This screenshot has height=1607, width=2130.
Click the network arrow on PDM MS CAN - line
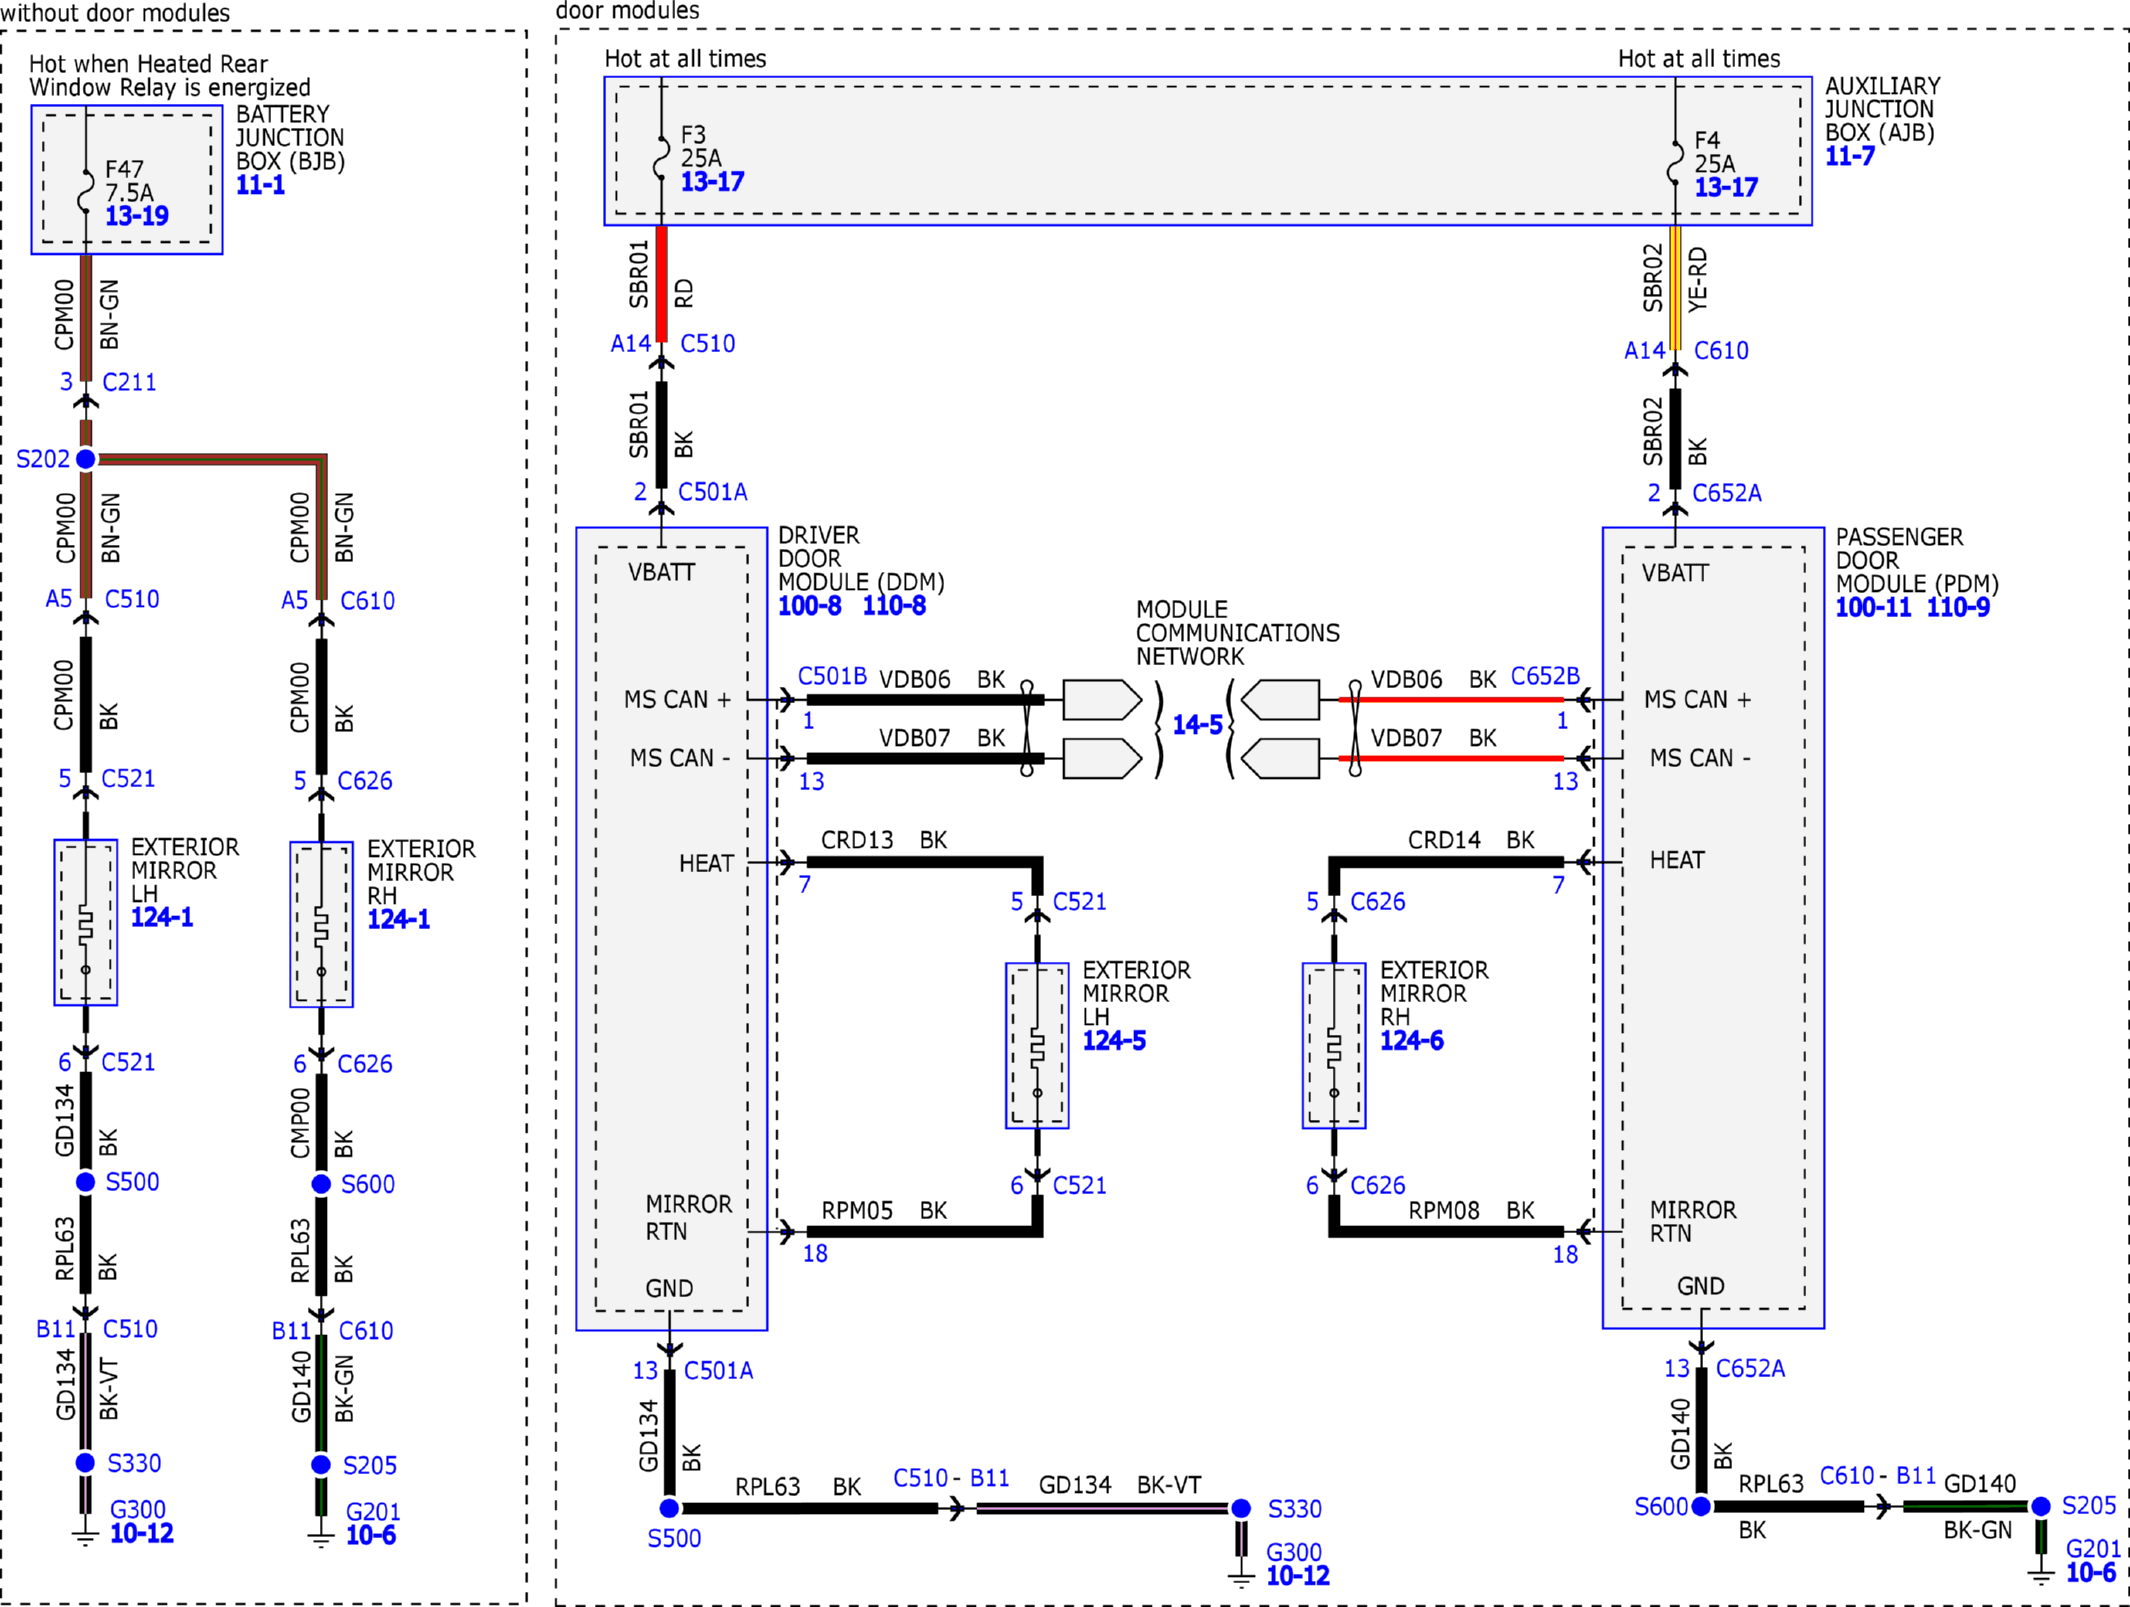1280,758
